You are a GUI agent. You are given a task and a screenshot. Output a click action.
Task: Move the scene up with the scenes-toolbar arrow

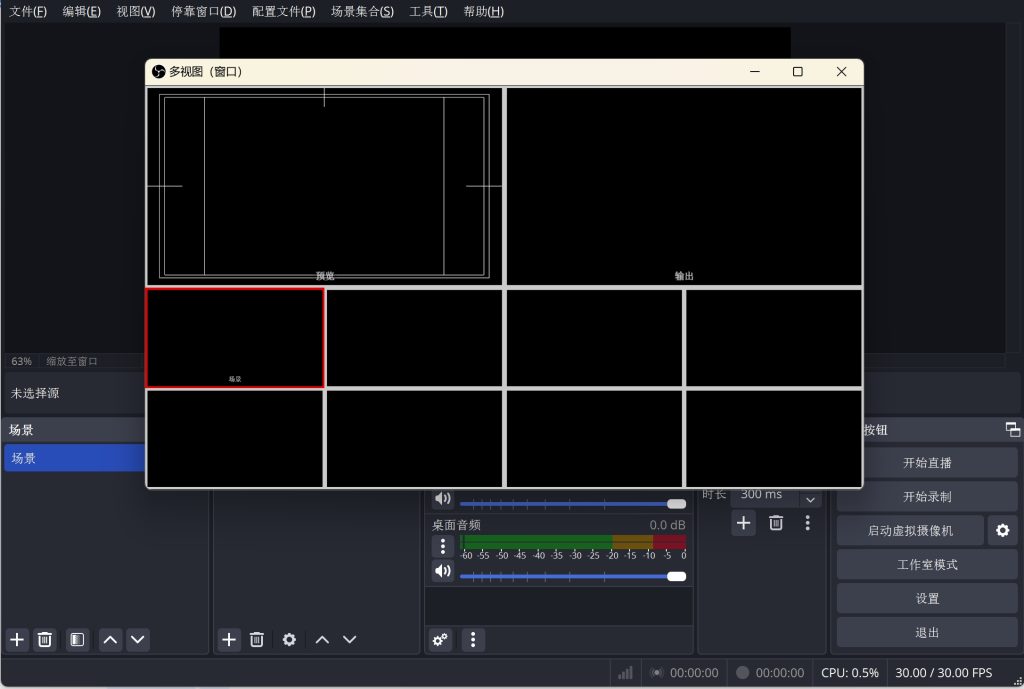(x=110, y=639)
